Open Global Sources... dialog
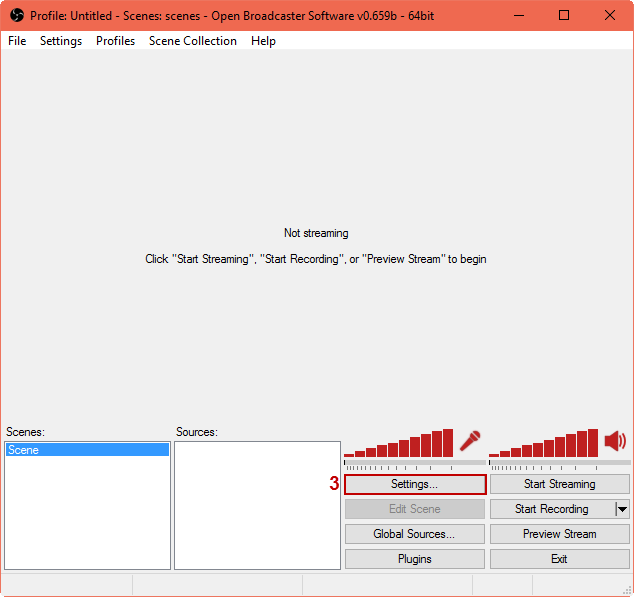Image resolution: width=634 pixels, height=597 pixels. (x=414, y=534)
